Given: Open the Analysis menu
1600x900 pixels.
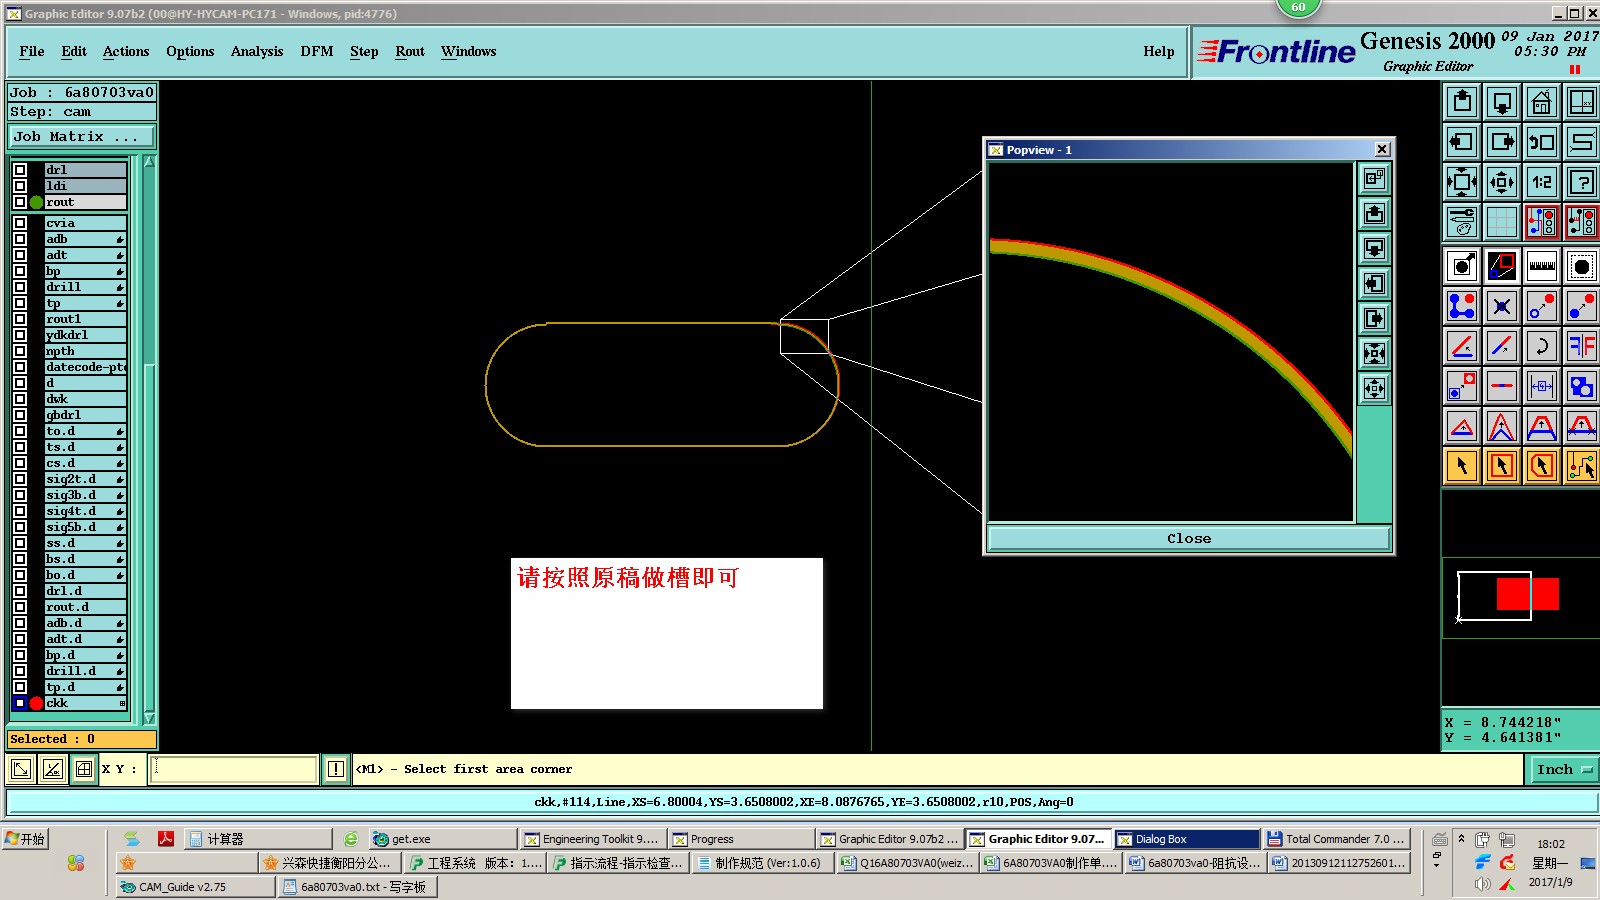Looking at the screenshot, I should pos(257,52).
